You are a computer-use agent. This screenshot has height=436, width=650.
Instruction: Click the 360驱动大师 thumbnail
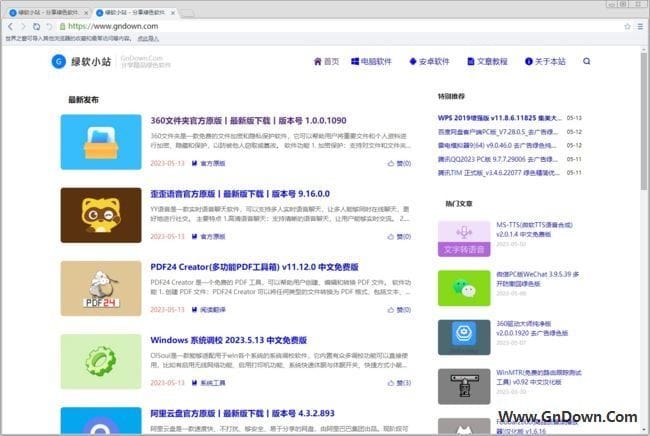tap(464, 337)
